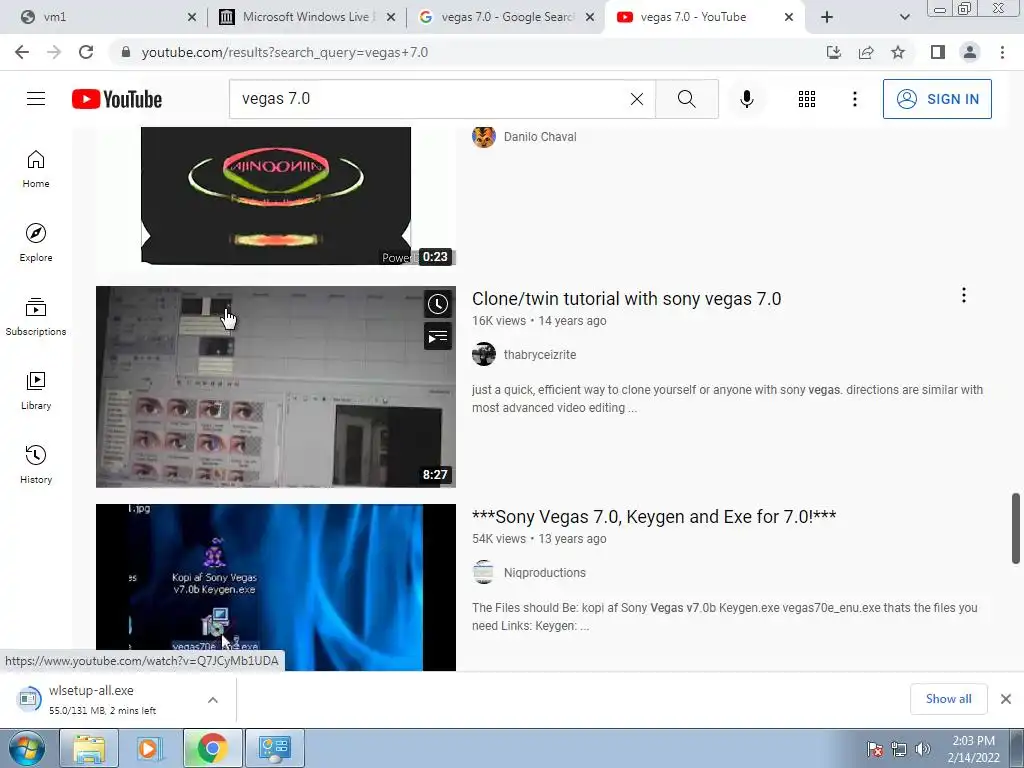1024x768 pixels.
Task: Open YouTube settings three-dot menu
Action: click(x=854, y=99)
